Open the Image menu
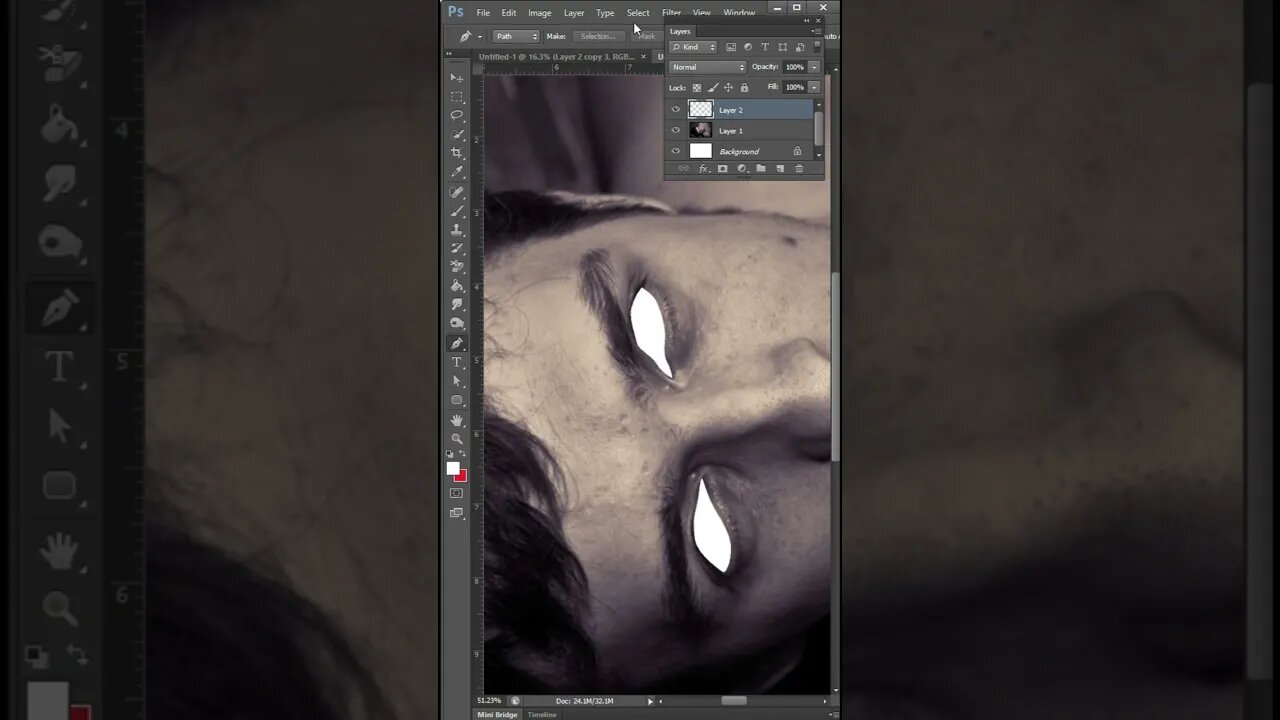The image size is (1280, 720). 540,13
